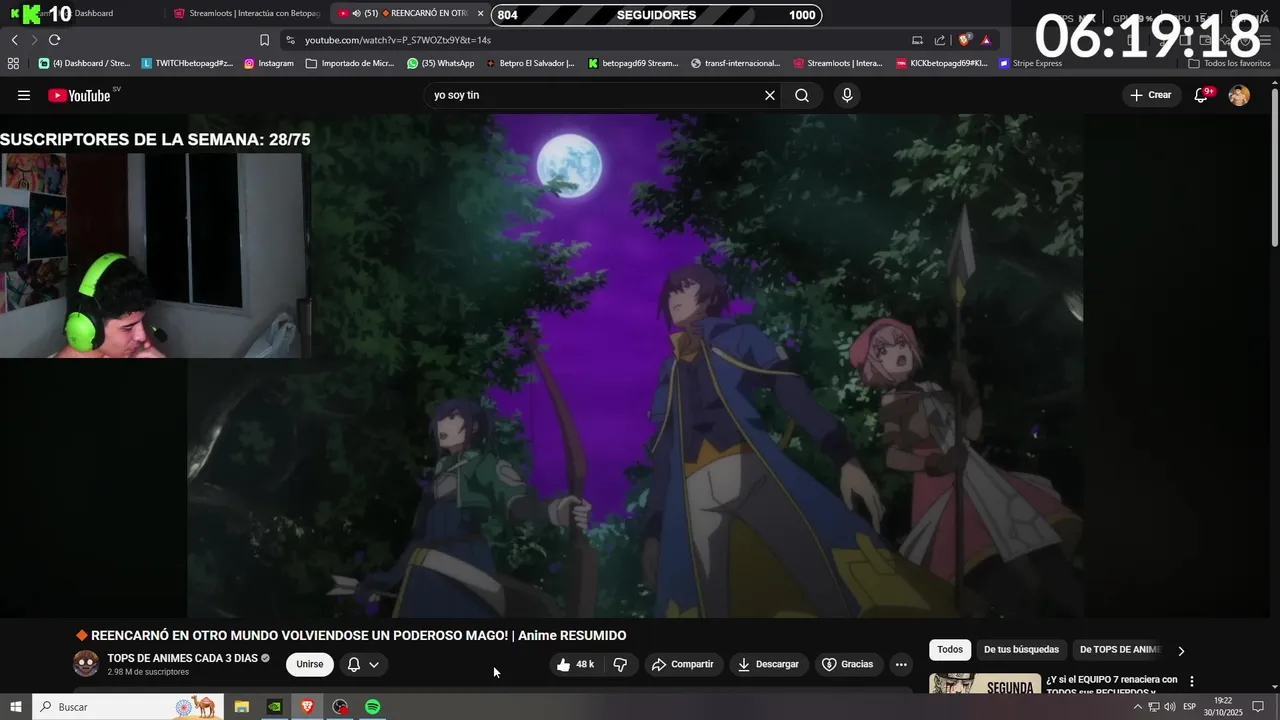1280x720 pixels.
Task: Show hidden system tray icons
Action: [1137, 707]
